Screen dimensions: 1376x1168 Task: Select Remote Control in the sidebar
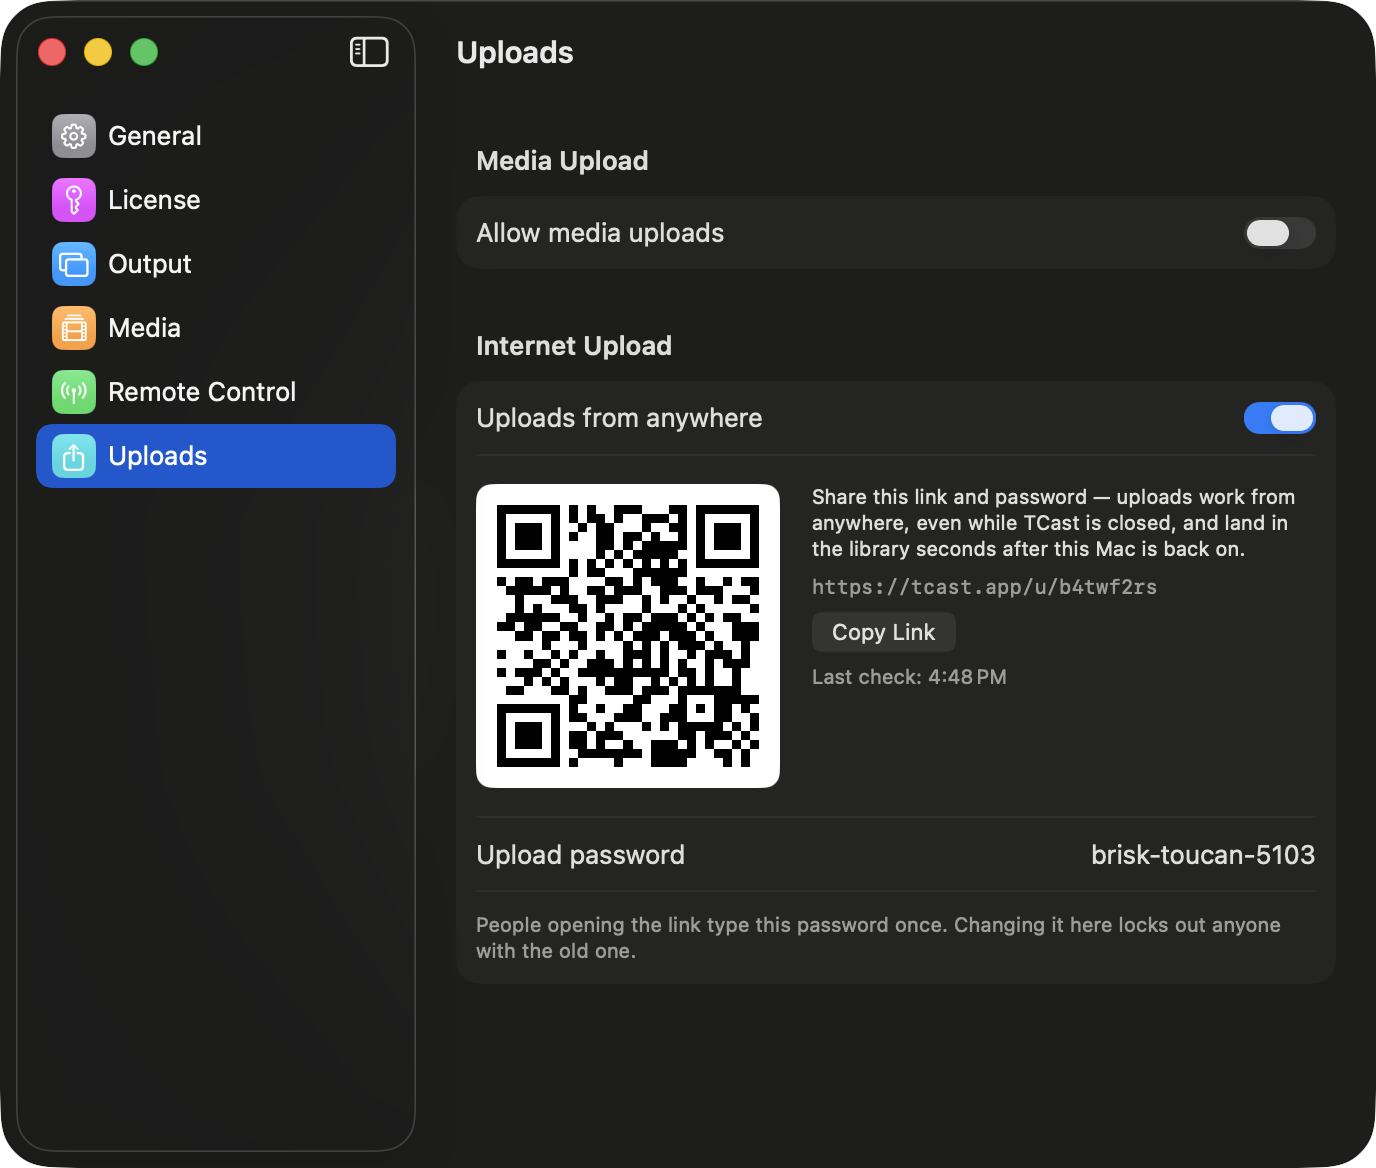pyautogui.click(x=216, y=392)
